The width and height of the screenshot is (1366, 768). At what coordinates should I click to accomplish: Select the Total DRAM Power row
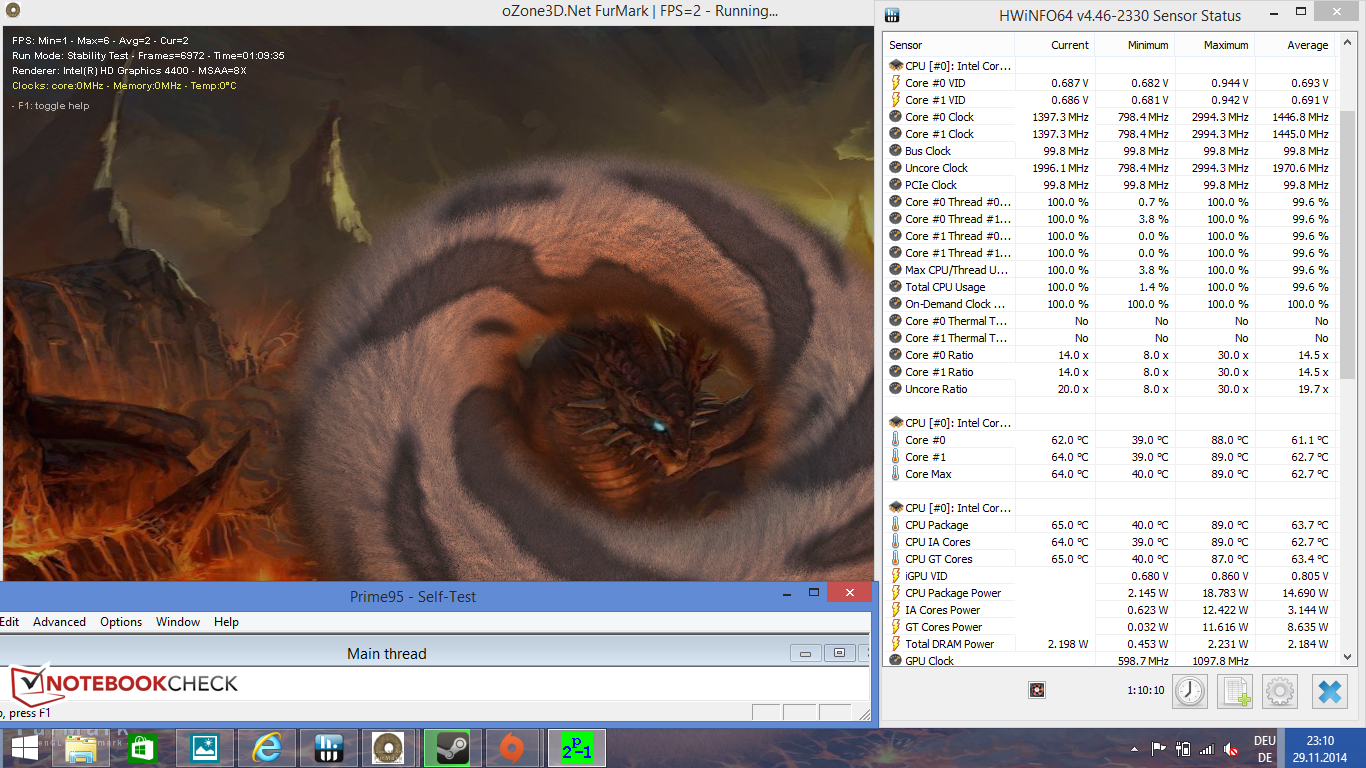tap(1110, 644)
